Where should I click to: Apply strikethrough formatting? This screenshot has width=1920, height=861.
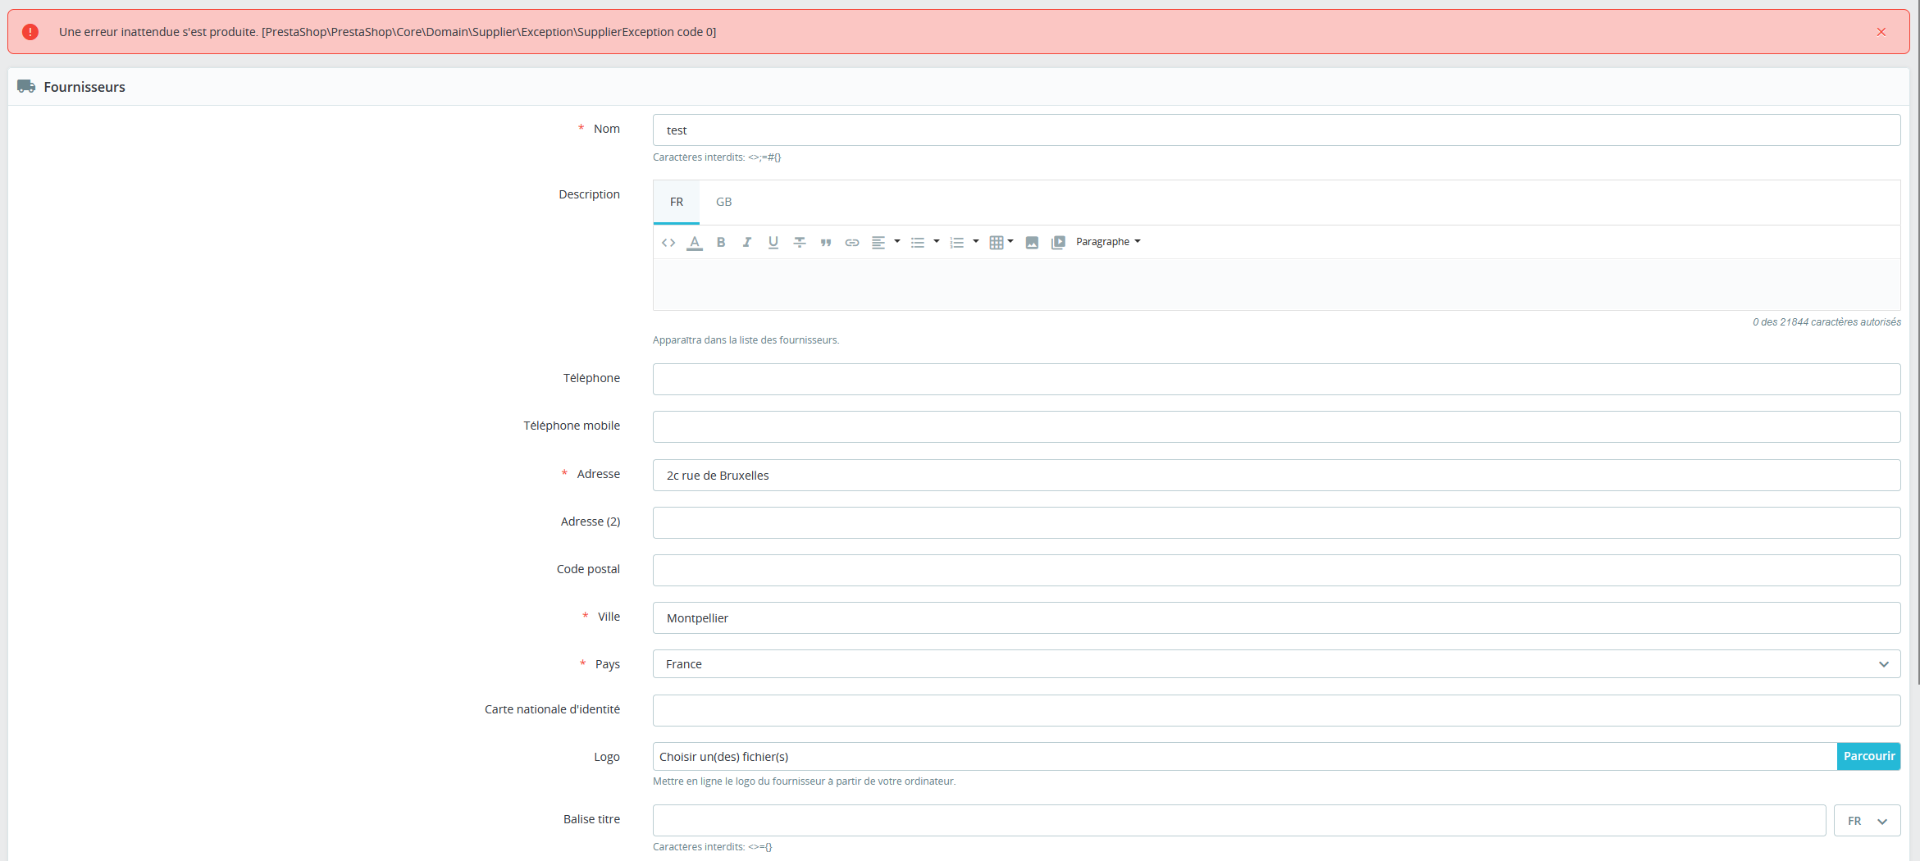click(799, 242)
